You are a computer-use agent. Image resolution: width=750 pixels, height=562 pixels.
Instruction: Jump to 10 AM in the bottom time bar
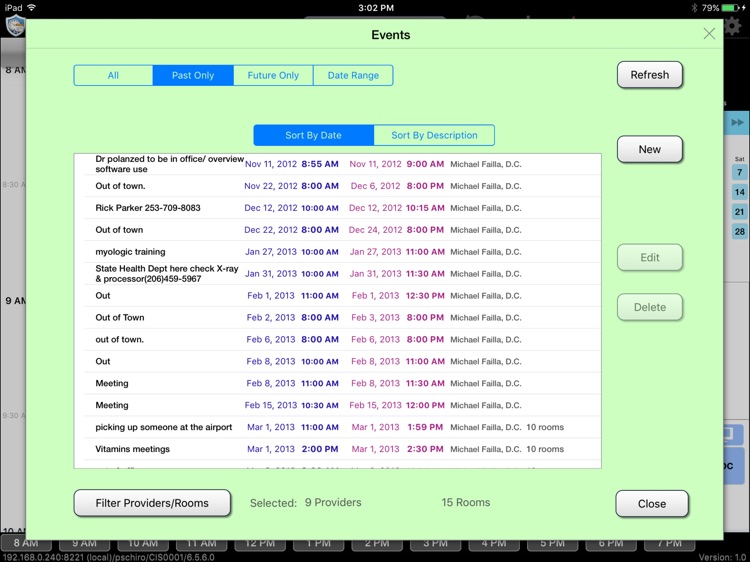click(143, 544)
